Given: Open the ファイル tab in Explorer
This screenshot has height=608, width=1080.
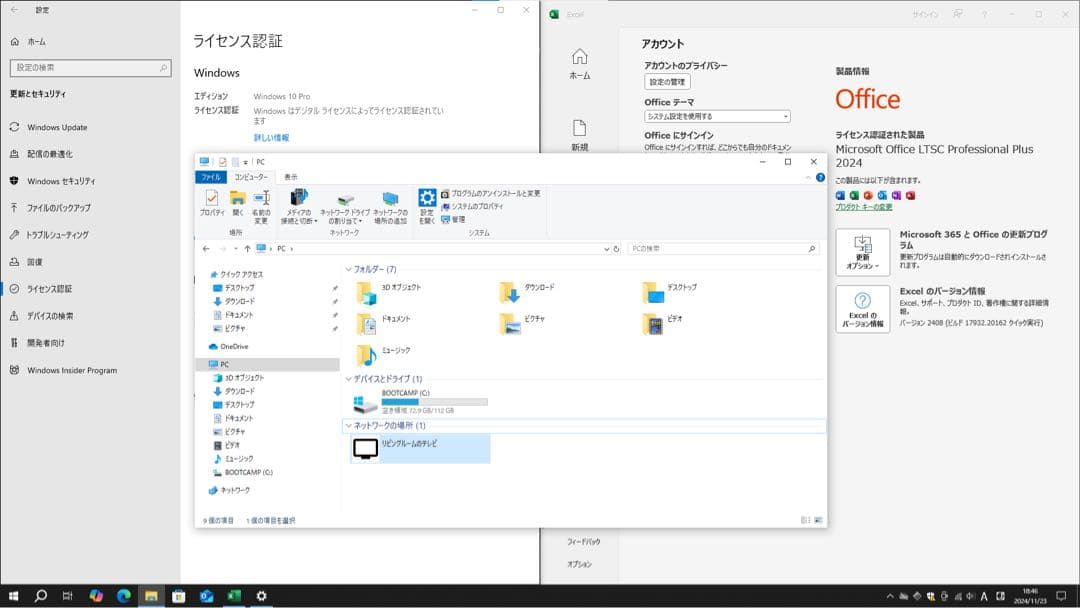Looking at the screenshot, I should point(211,177).
